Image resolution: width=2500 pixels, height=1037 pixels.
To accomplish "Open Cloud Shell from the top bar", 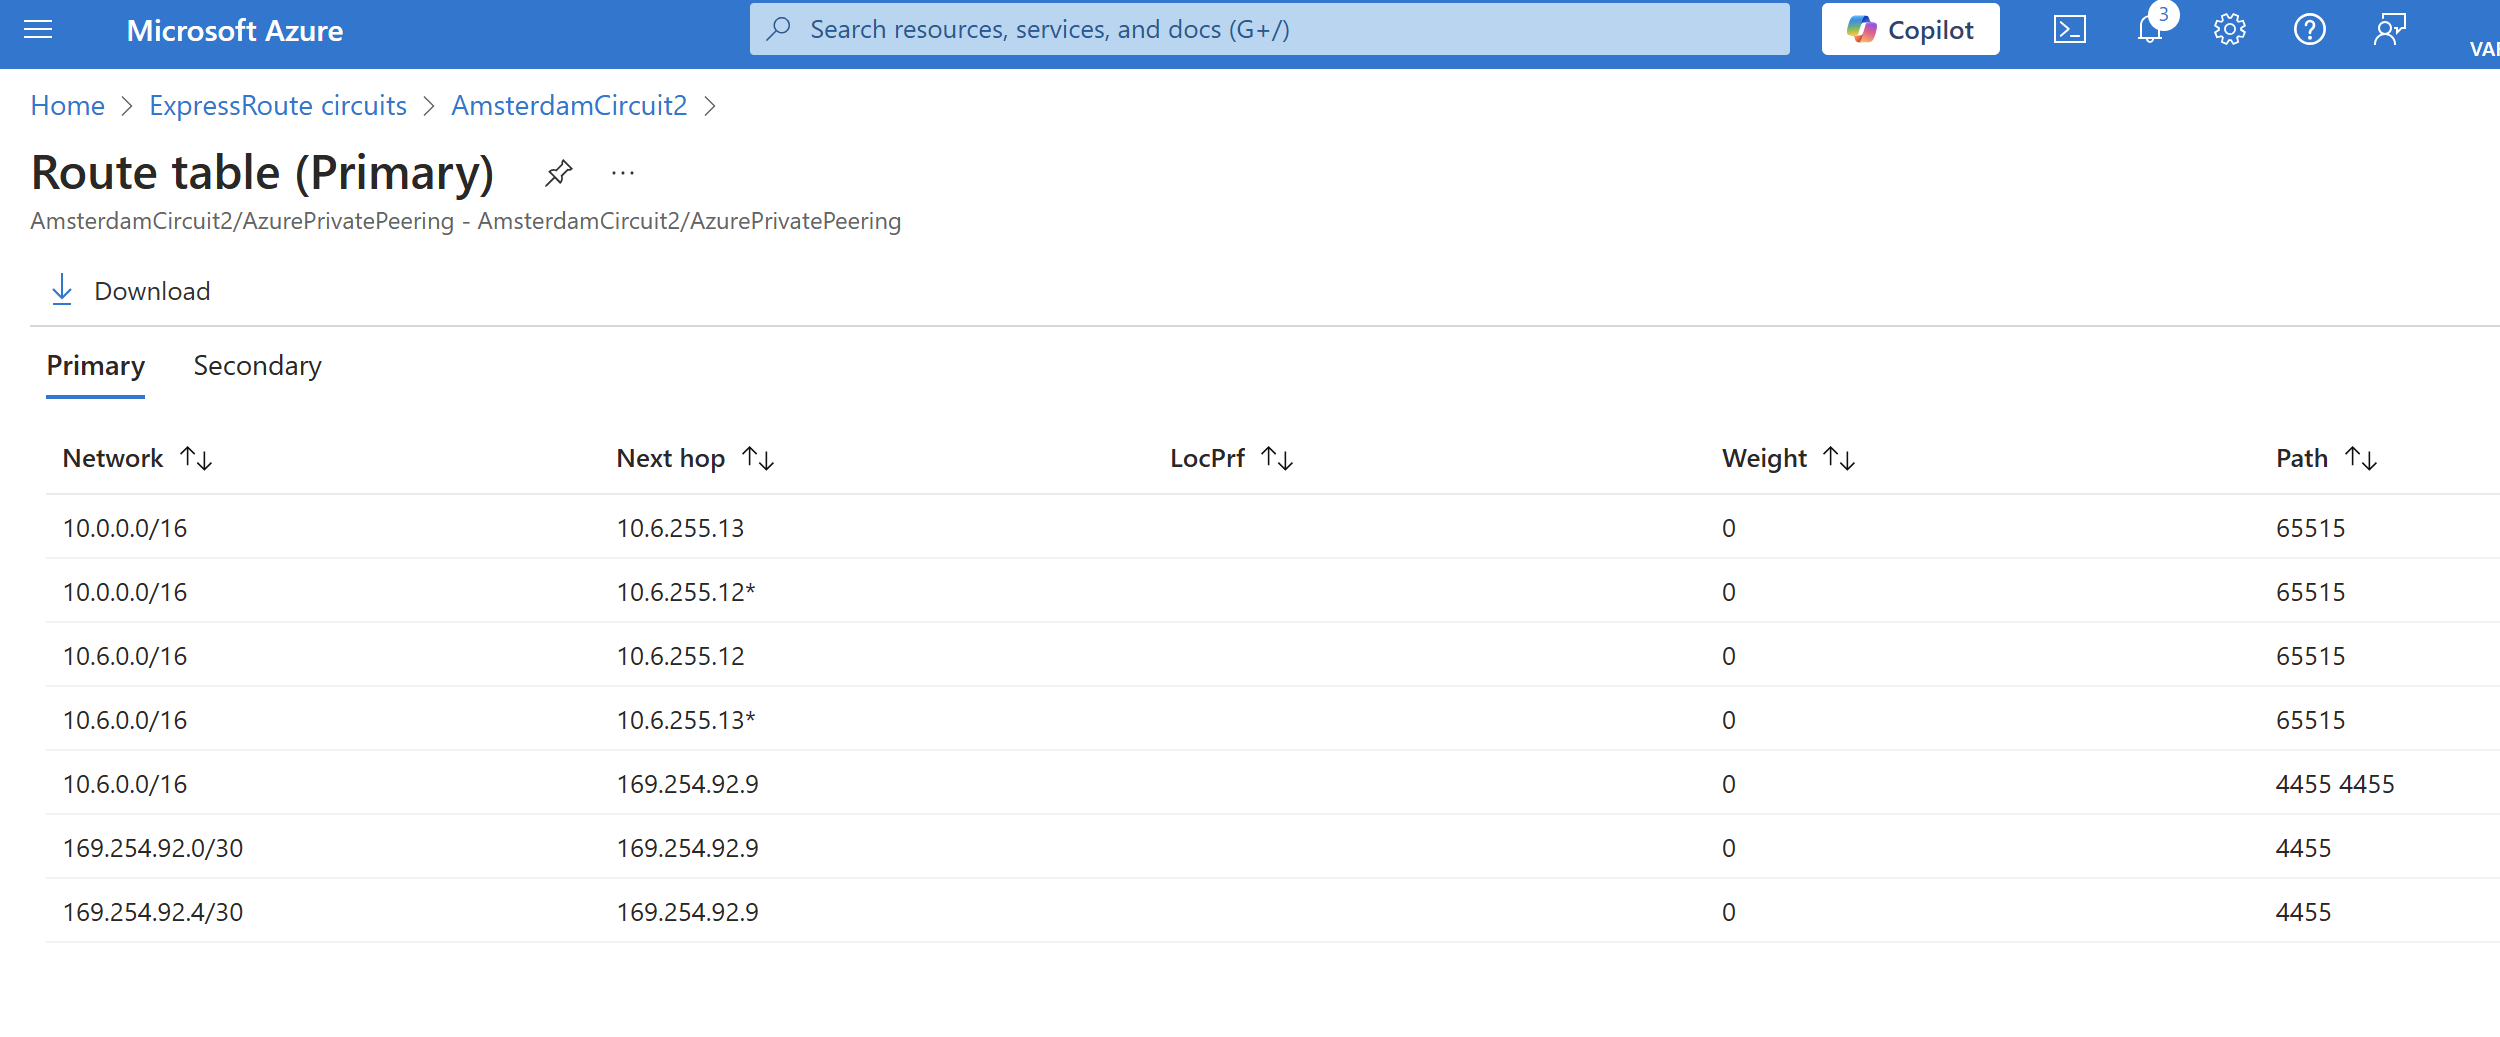I will [2069, 30].
